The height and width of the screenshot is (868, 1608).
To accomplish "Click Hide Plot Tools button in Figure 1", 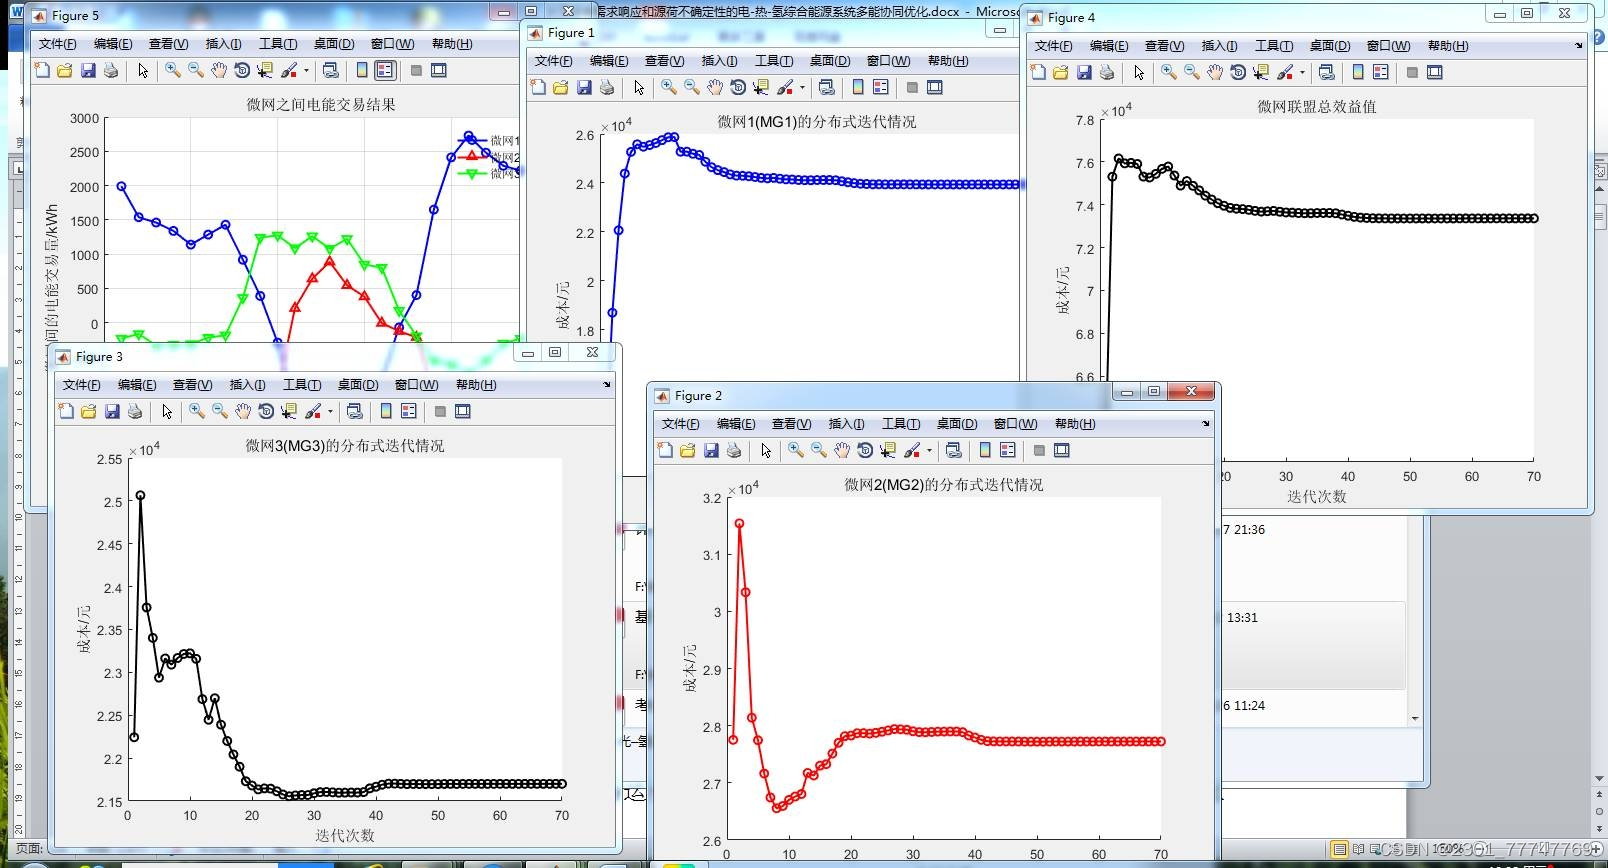I will (912, 87).
